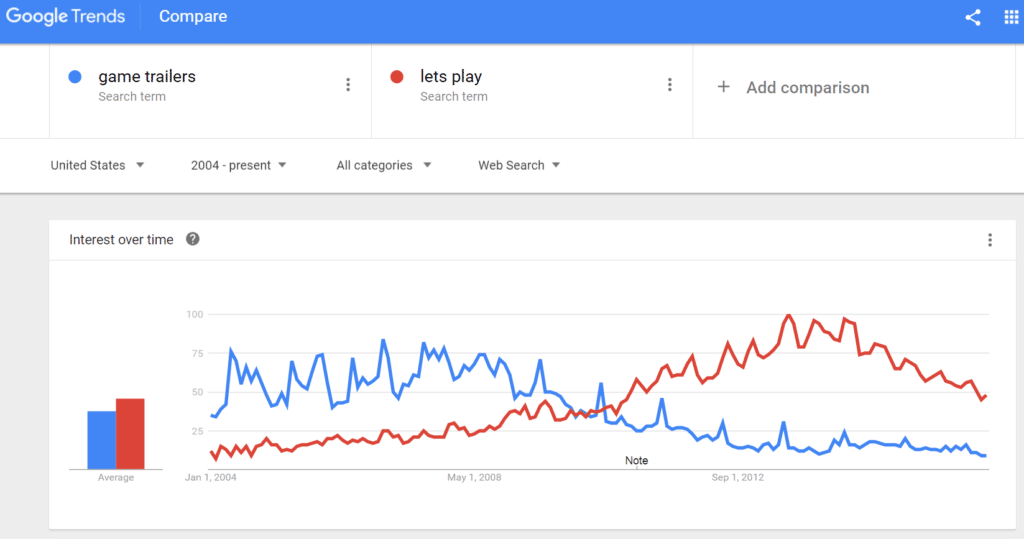Image resolution: width=1024 pixels, height=539 pixels.
Task: Click the red lets play color dot
Action: point(396,77)
